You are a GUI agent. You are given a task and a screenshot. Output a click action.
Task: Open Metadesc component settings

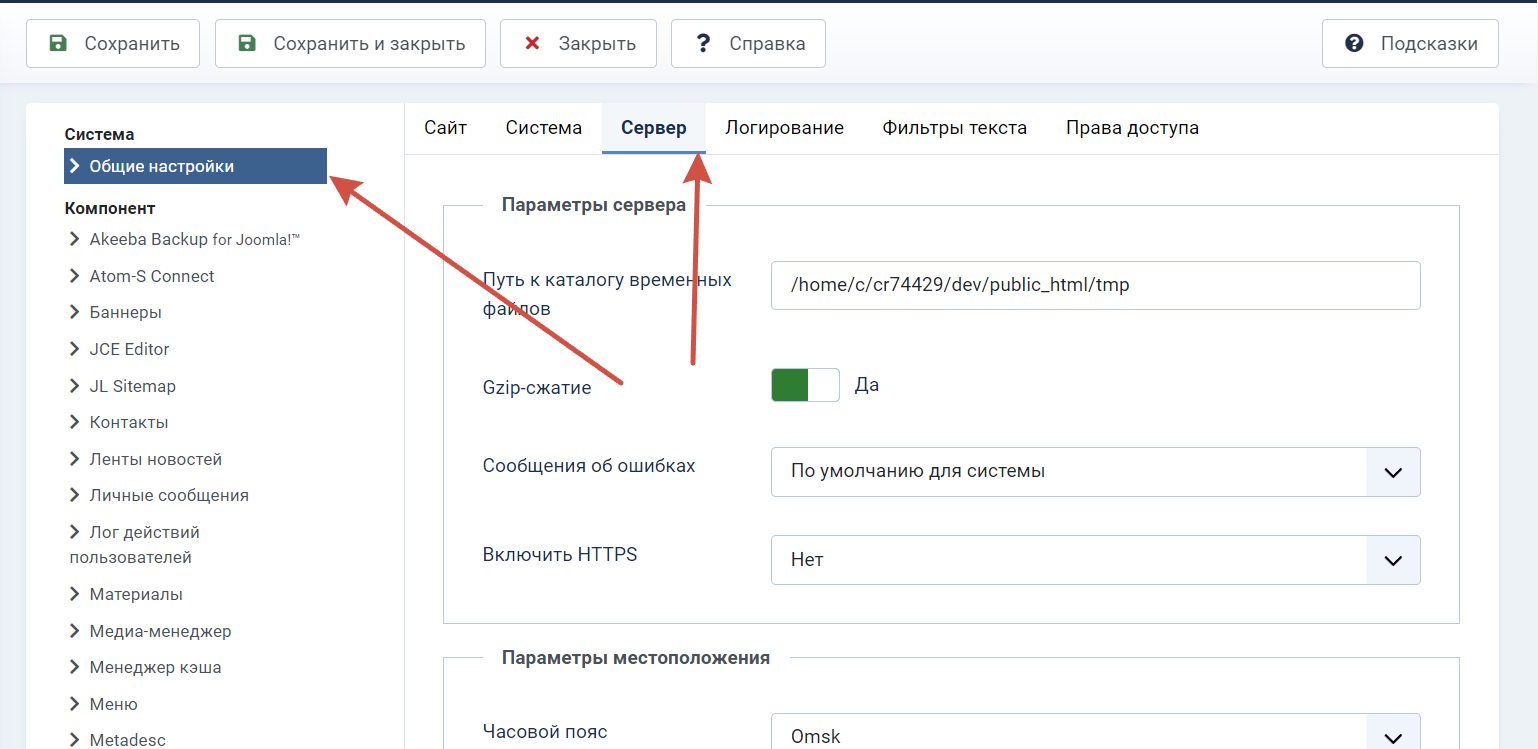(127, 740)
